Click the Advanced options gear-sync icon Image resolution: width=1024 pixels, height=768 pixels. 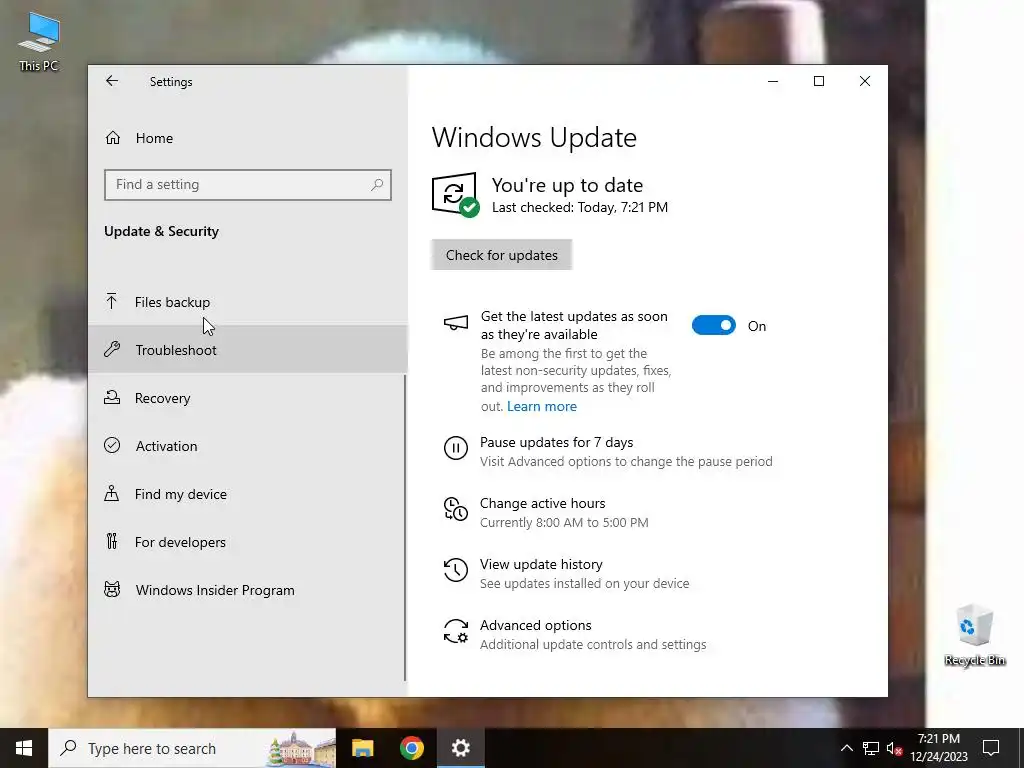[456, 632]
